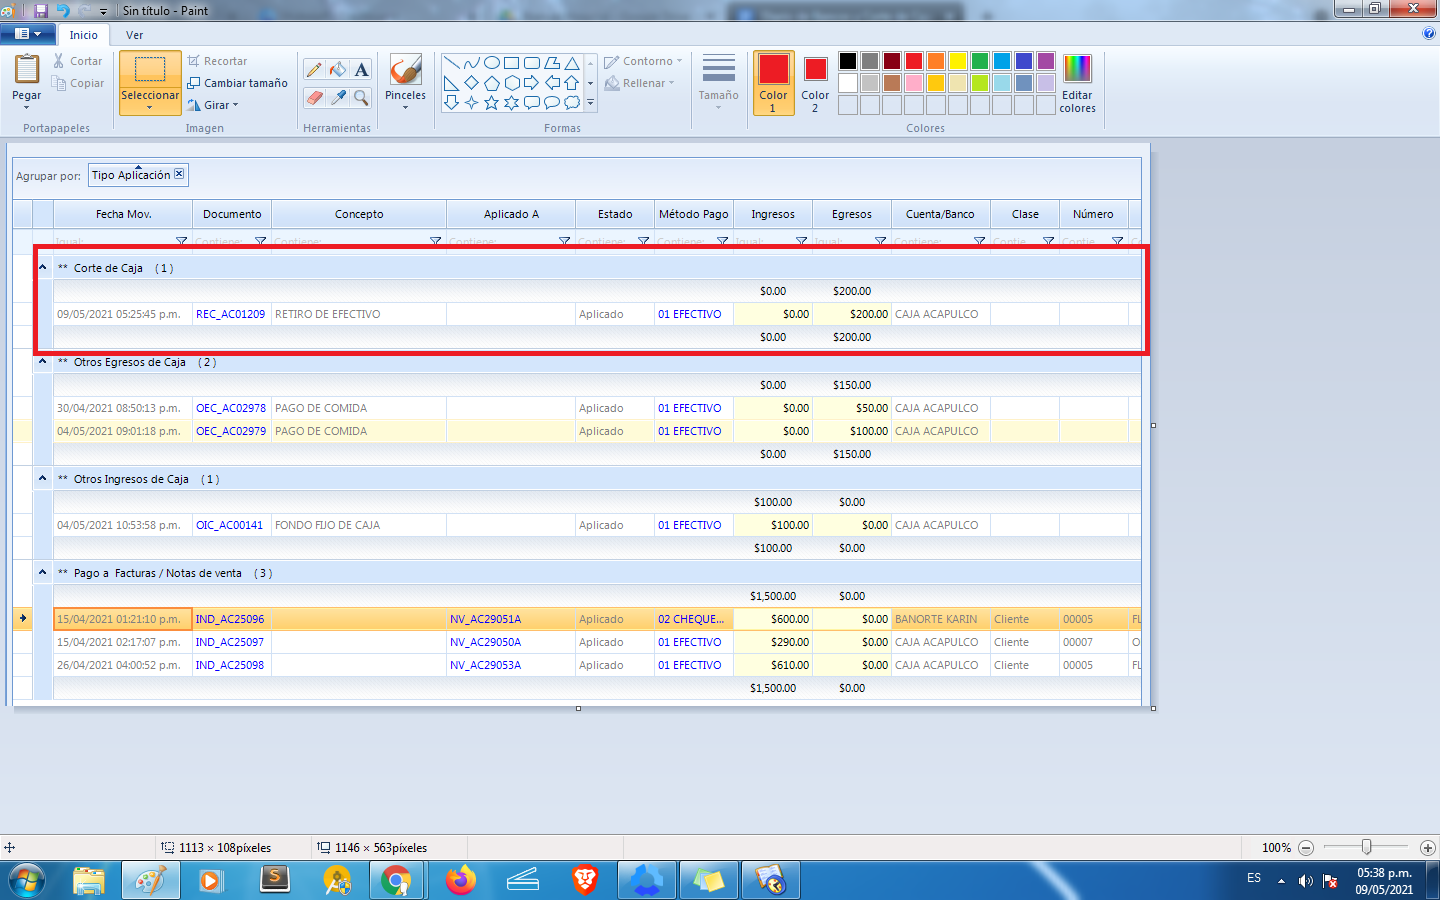Viewport: 1440px width, 900px height.
Task: Click the 'Método Pago' column header
Action: (x=693, y=214)
